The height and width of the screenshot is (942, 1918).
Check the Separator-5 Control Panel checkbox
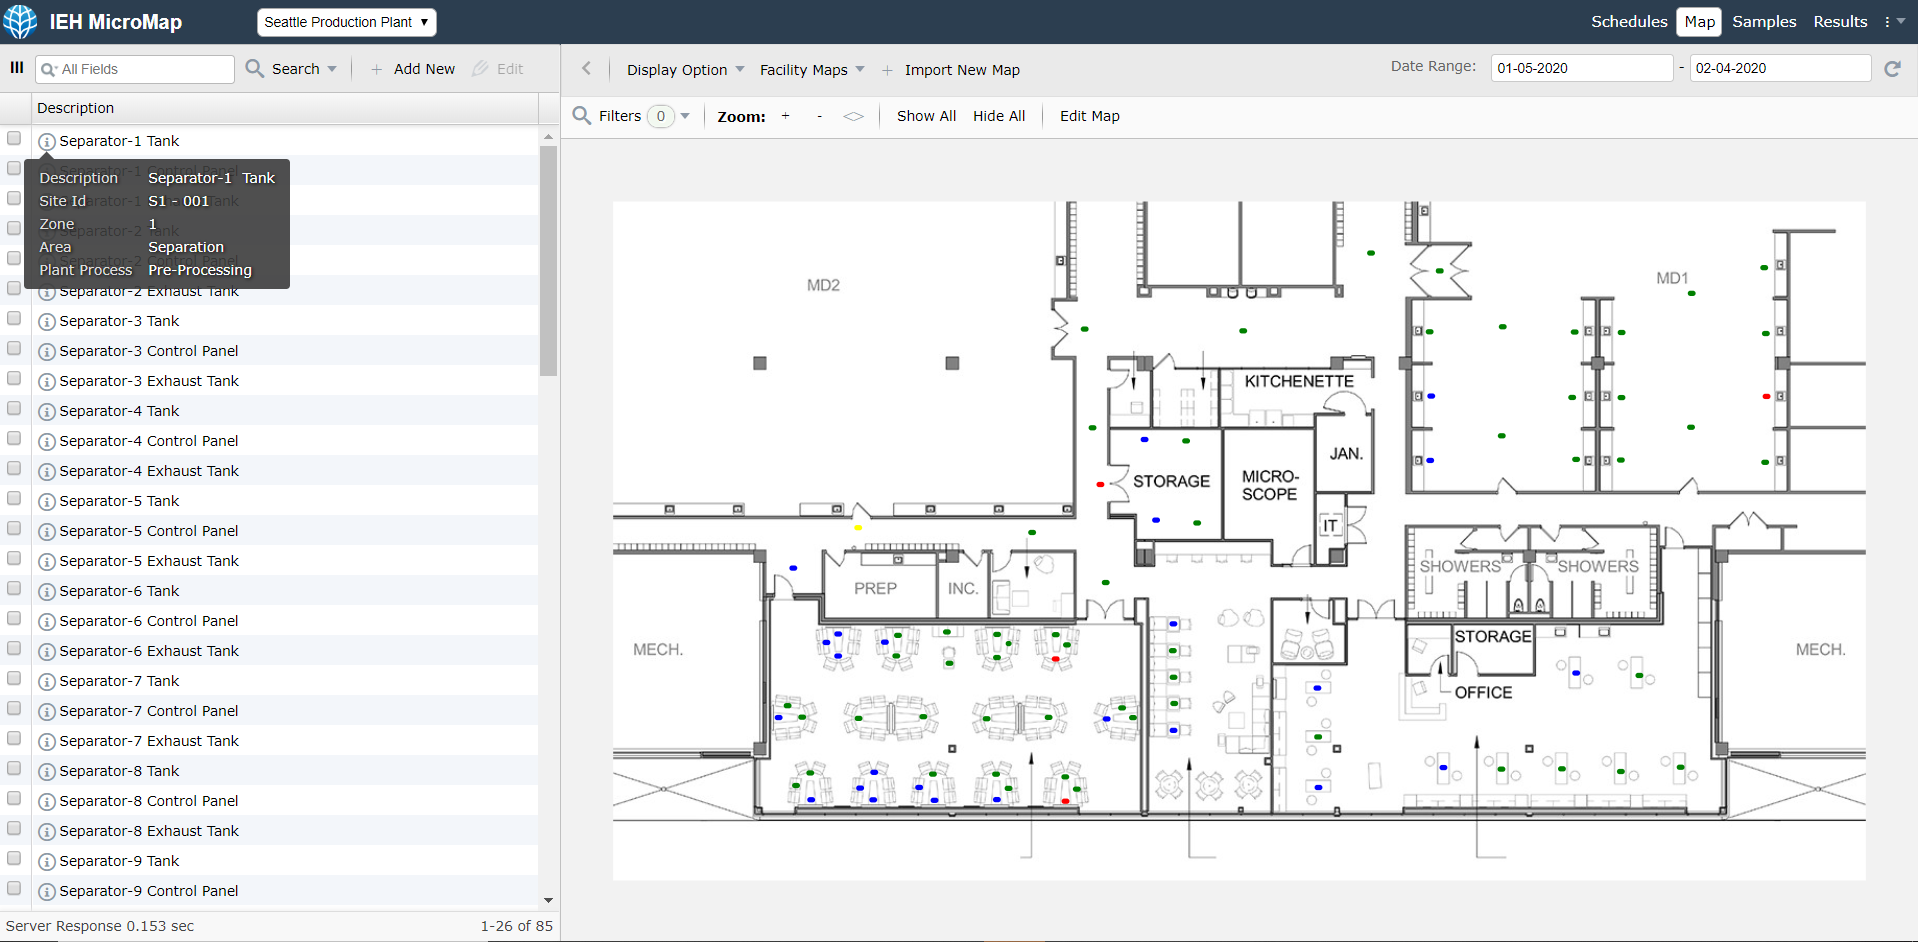pyautogui.click(x=14, y=528)
